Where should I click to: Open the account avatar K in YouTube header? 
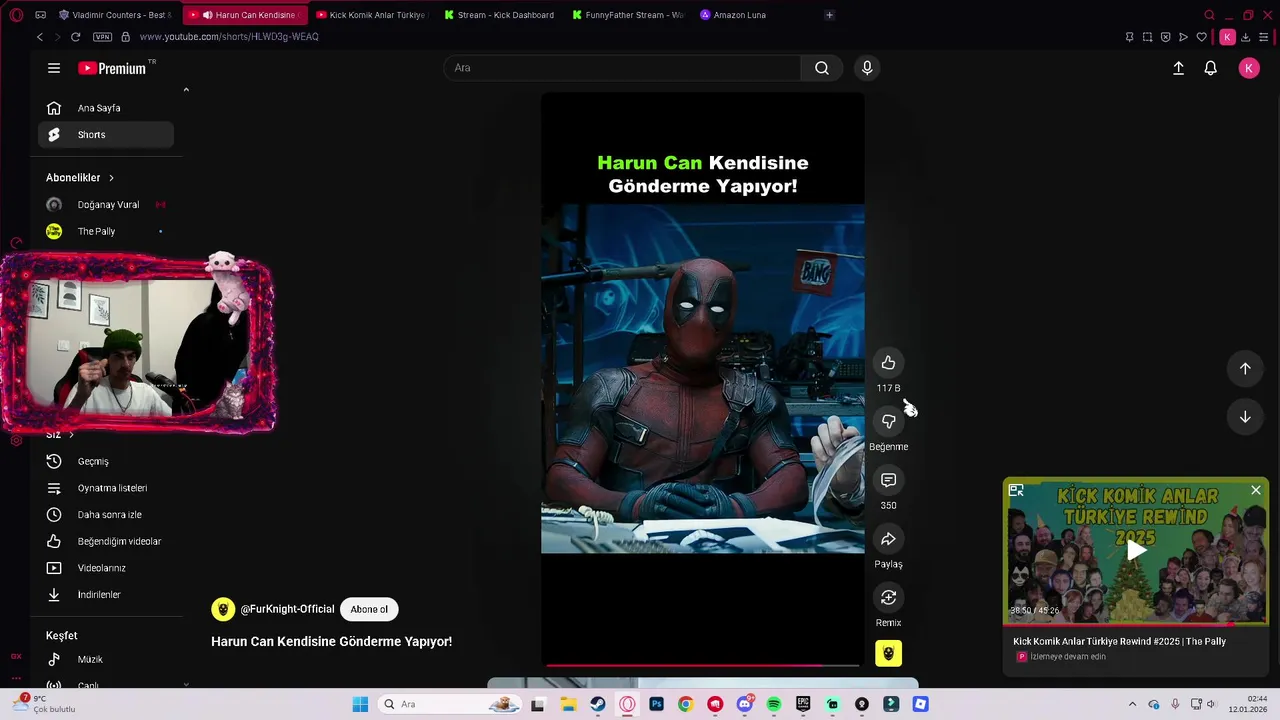click(1249, 68)
